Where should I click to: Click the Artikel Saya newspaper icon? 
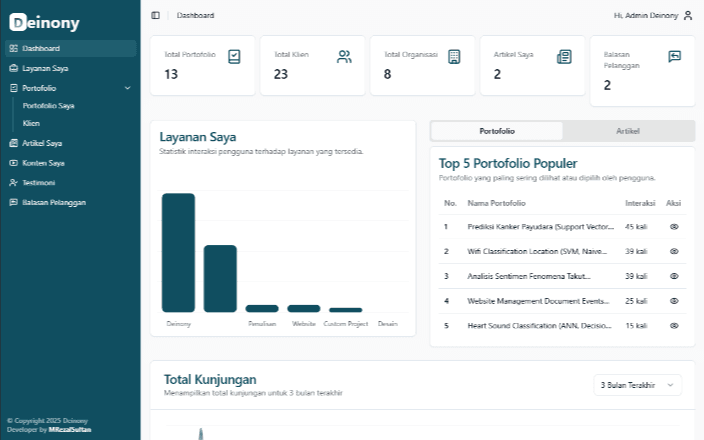point(564,56)
